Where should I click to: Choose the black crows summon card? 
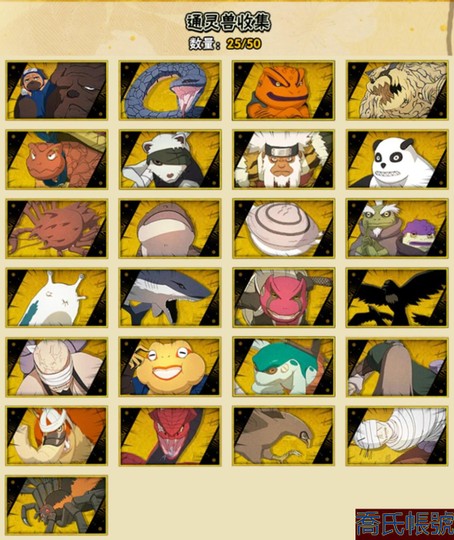click(x=397, y=298)
